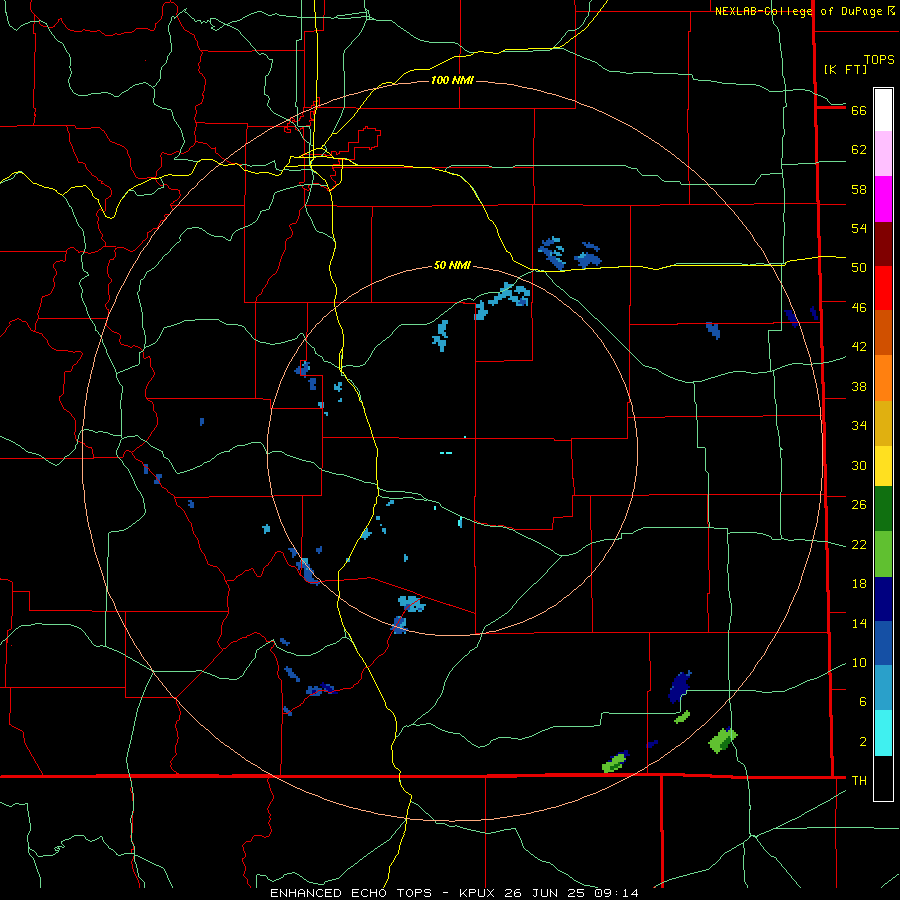The image size is (900, 900).
Task: Click the '34' legend value
Action: (x=859, y=426)
